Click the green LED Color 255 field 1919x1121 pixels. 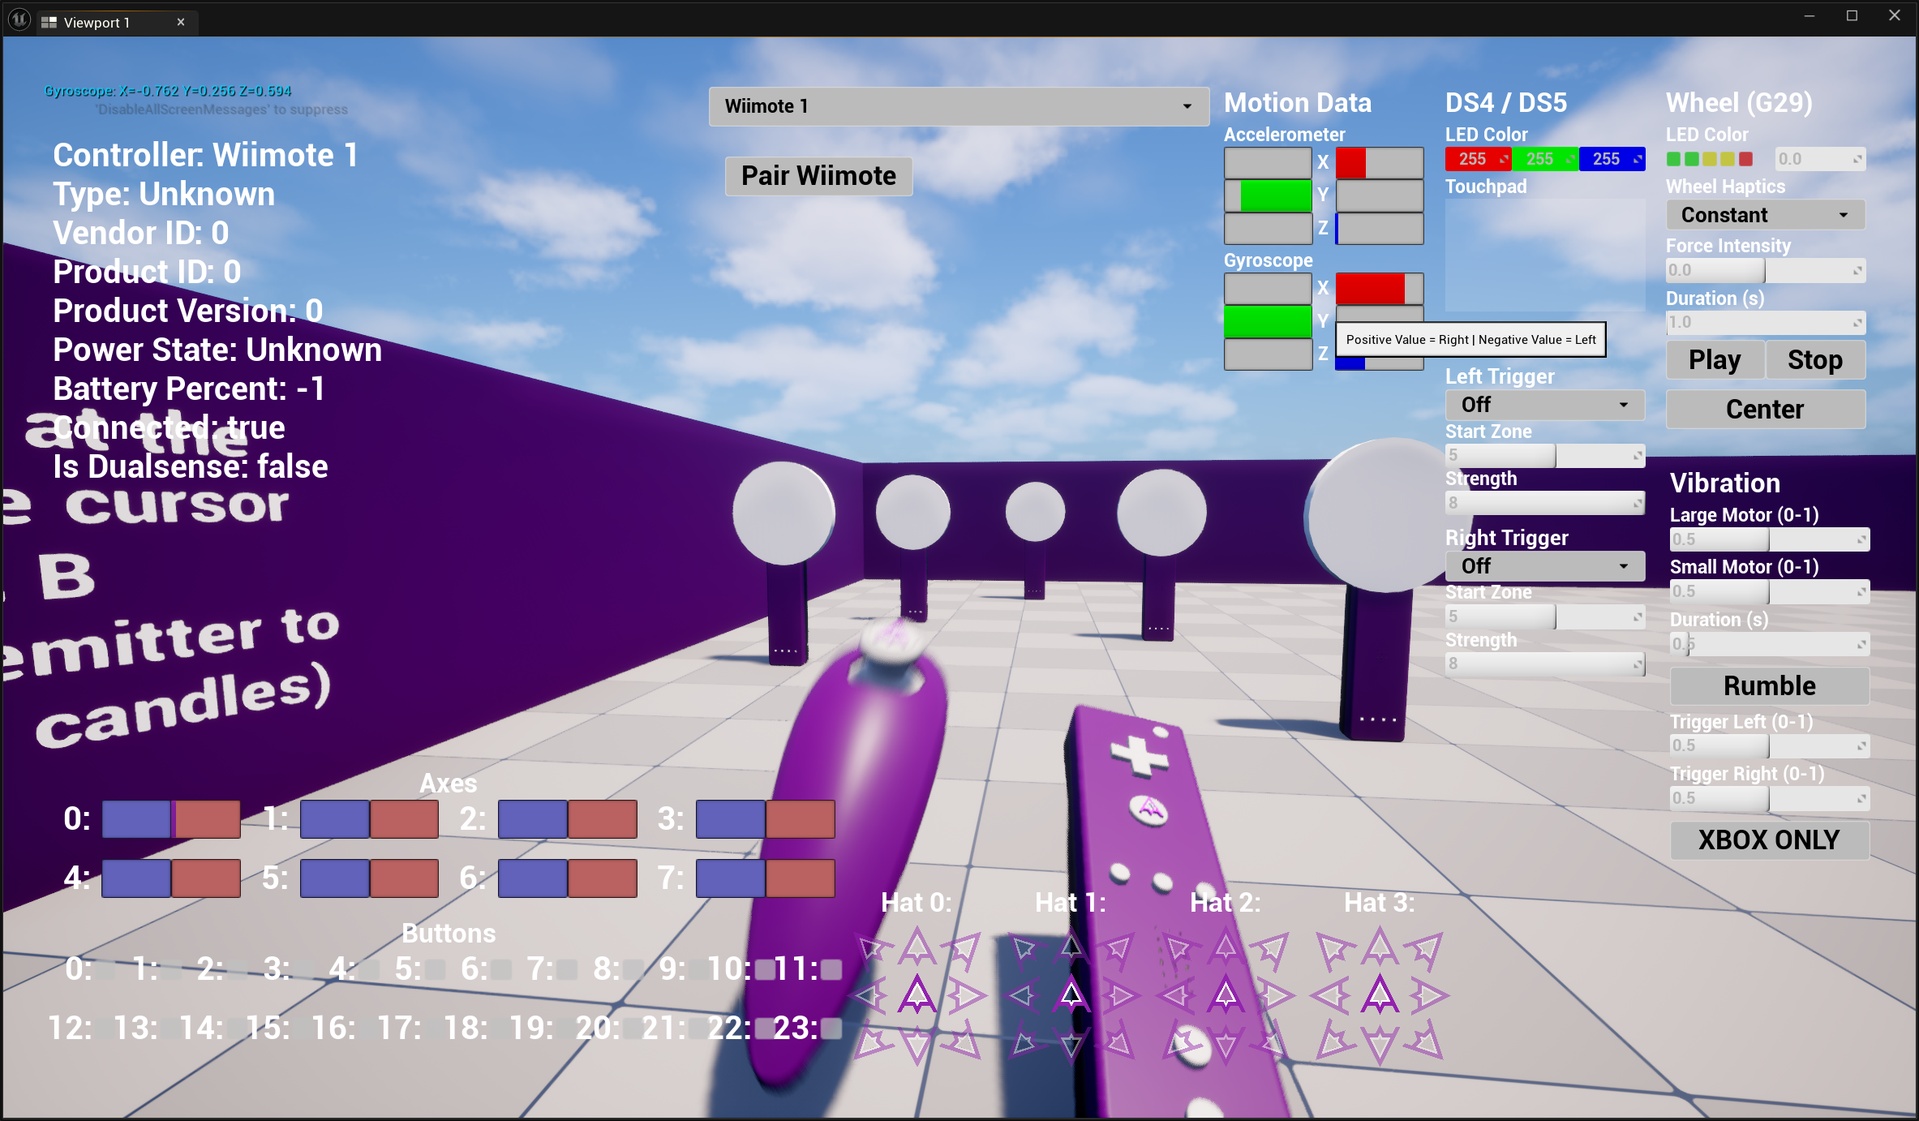tap(1545, 159)
